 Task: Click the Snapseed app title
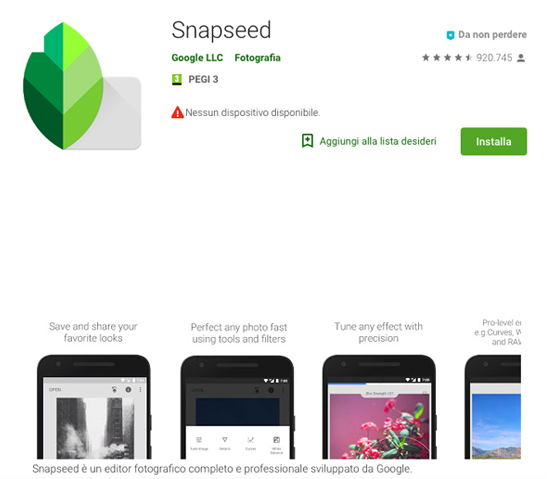[x=221, y=31]
